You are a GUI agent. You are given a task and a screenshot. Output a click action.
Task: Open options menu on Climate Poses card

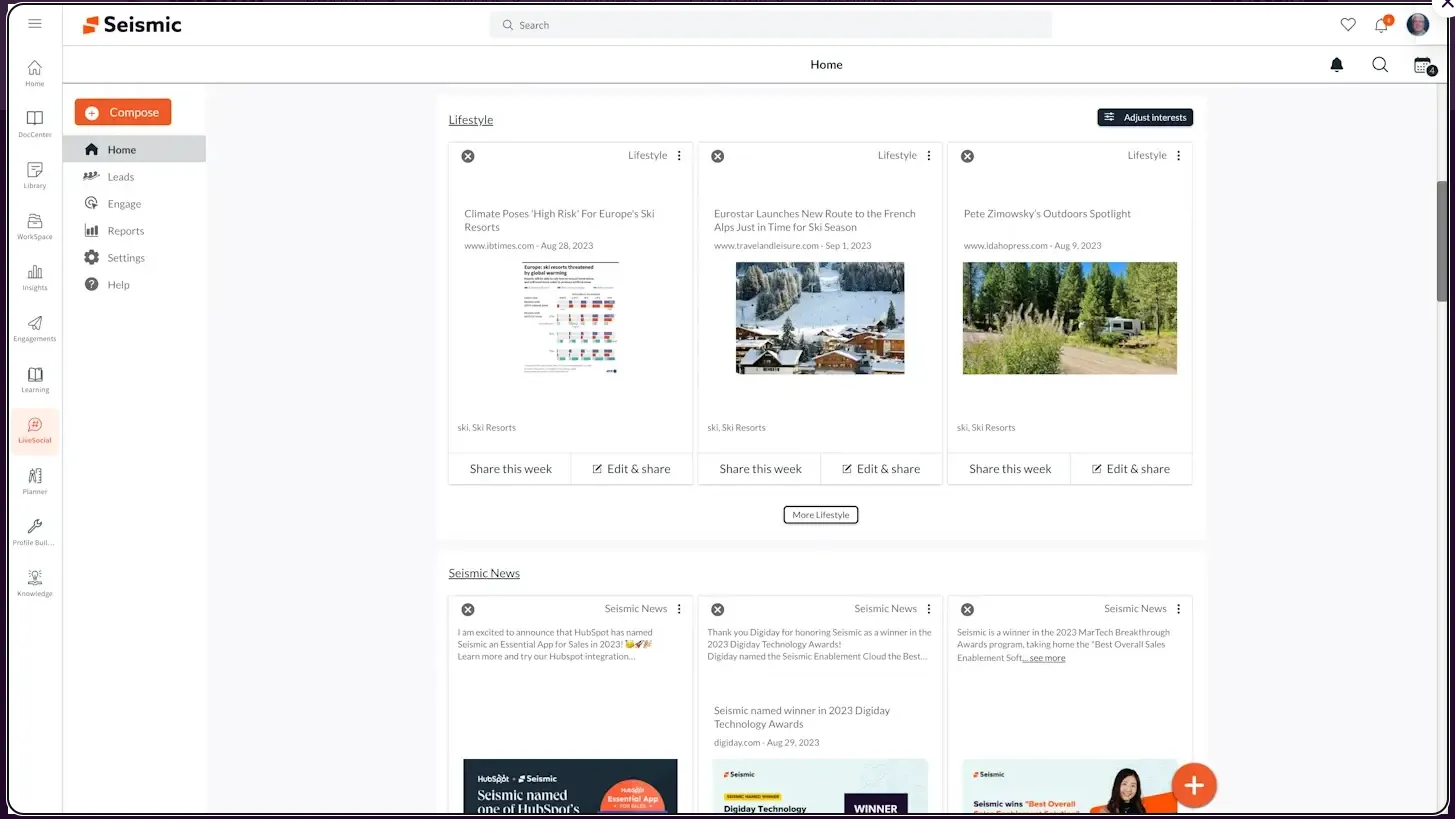tap(679, 156)
